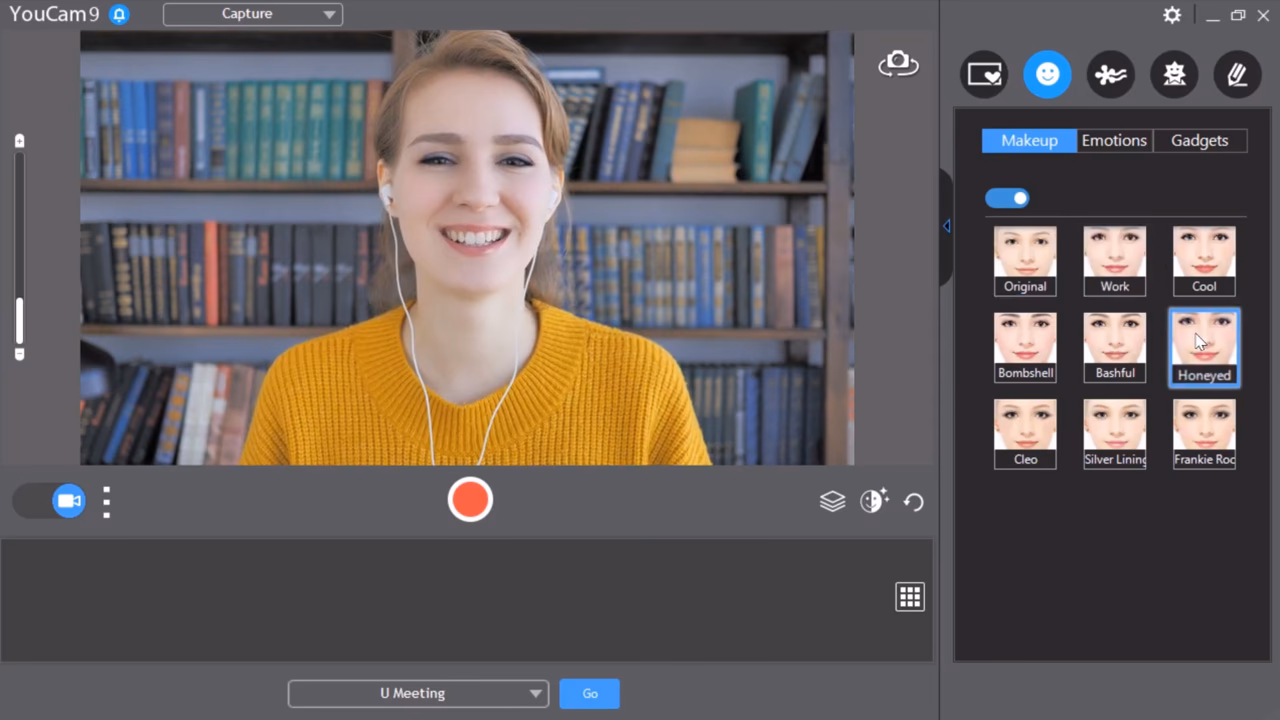Click the animated effects squiggle icon
This screenshot has width=1280, height=720.
pos(1111,74)
